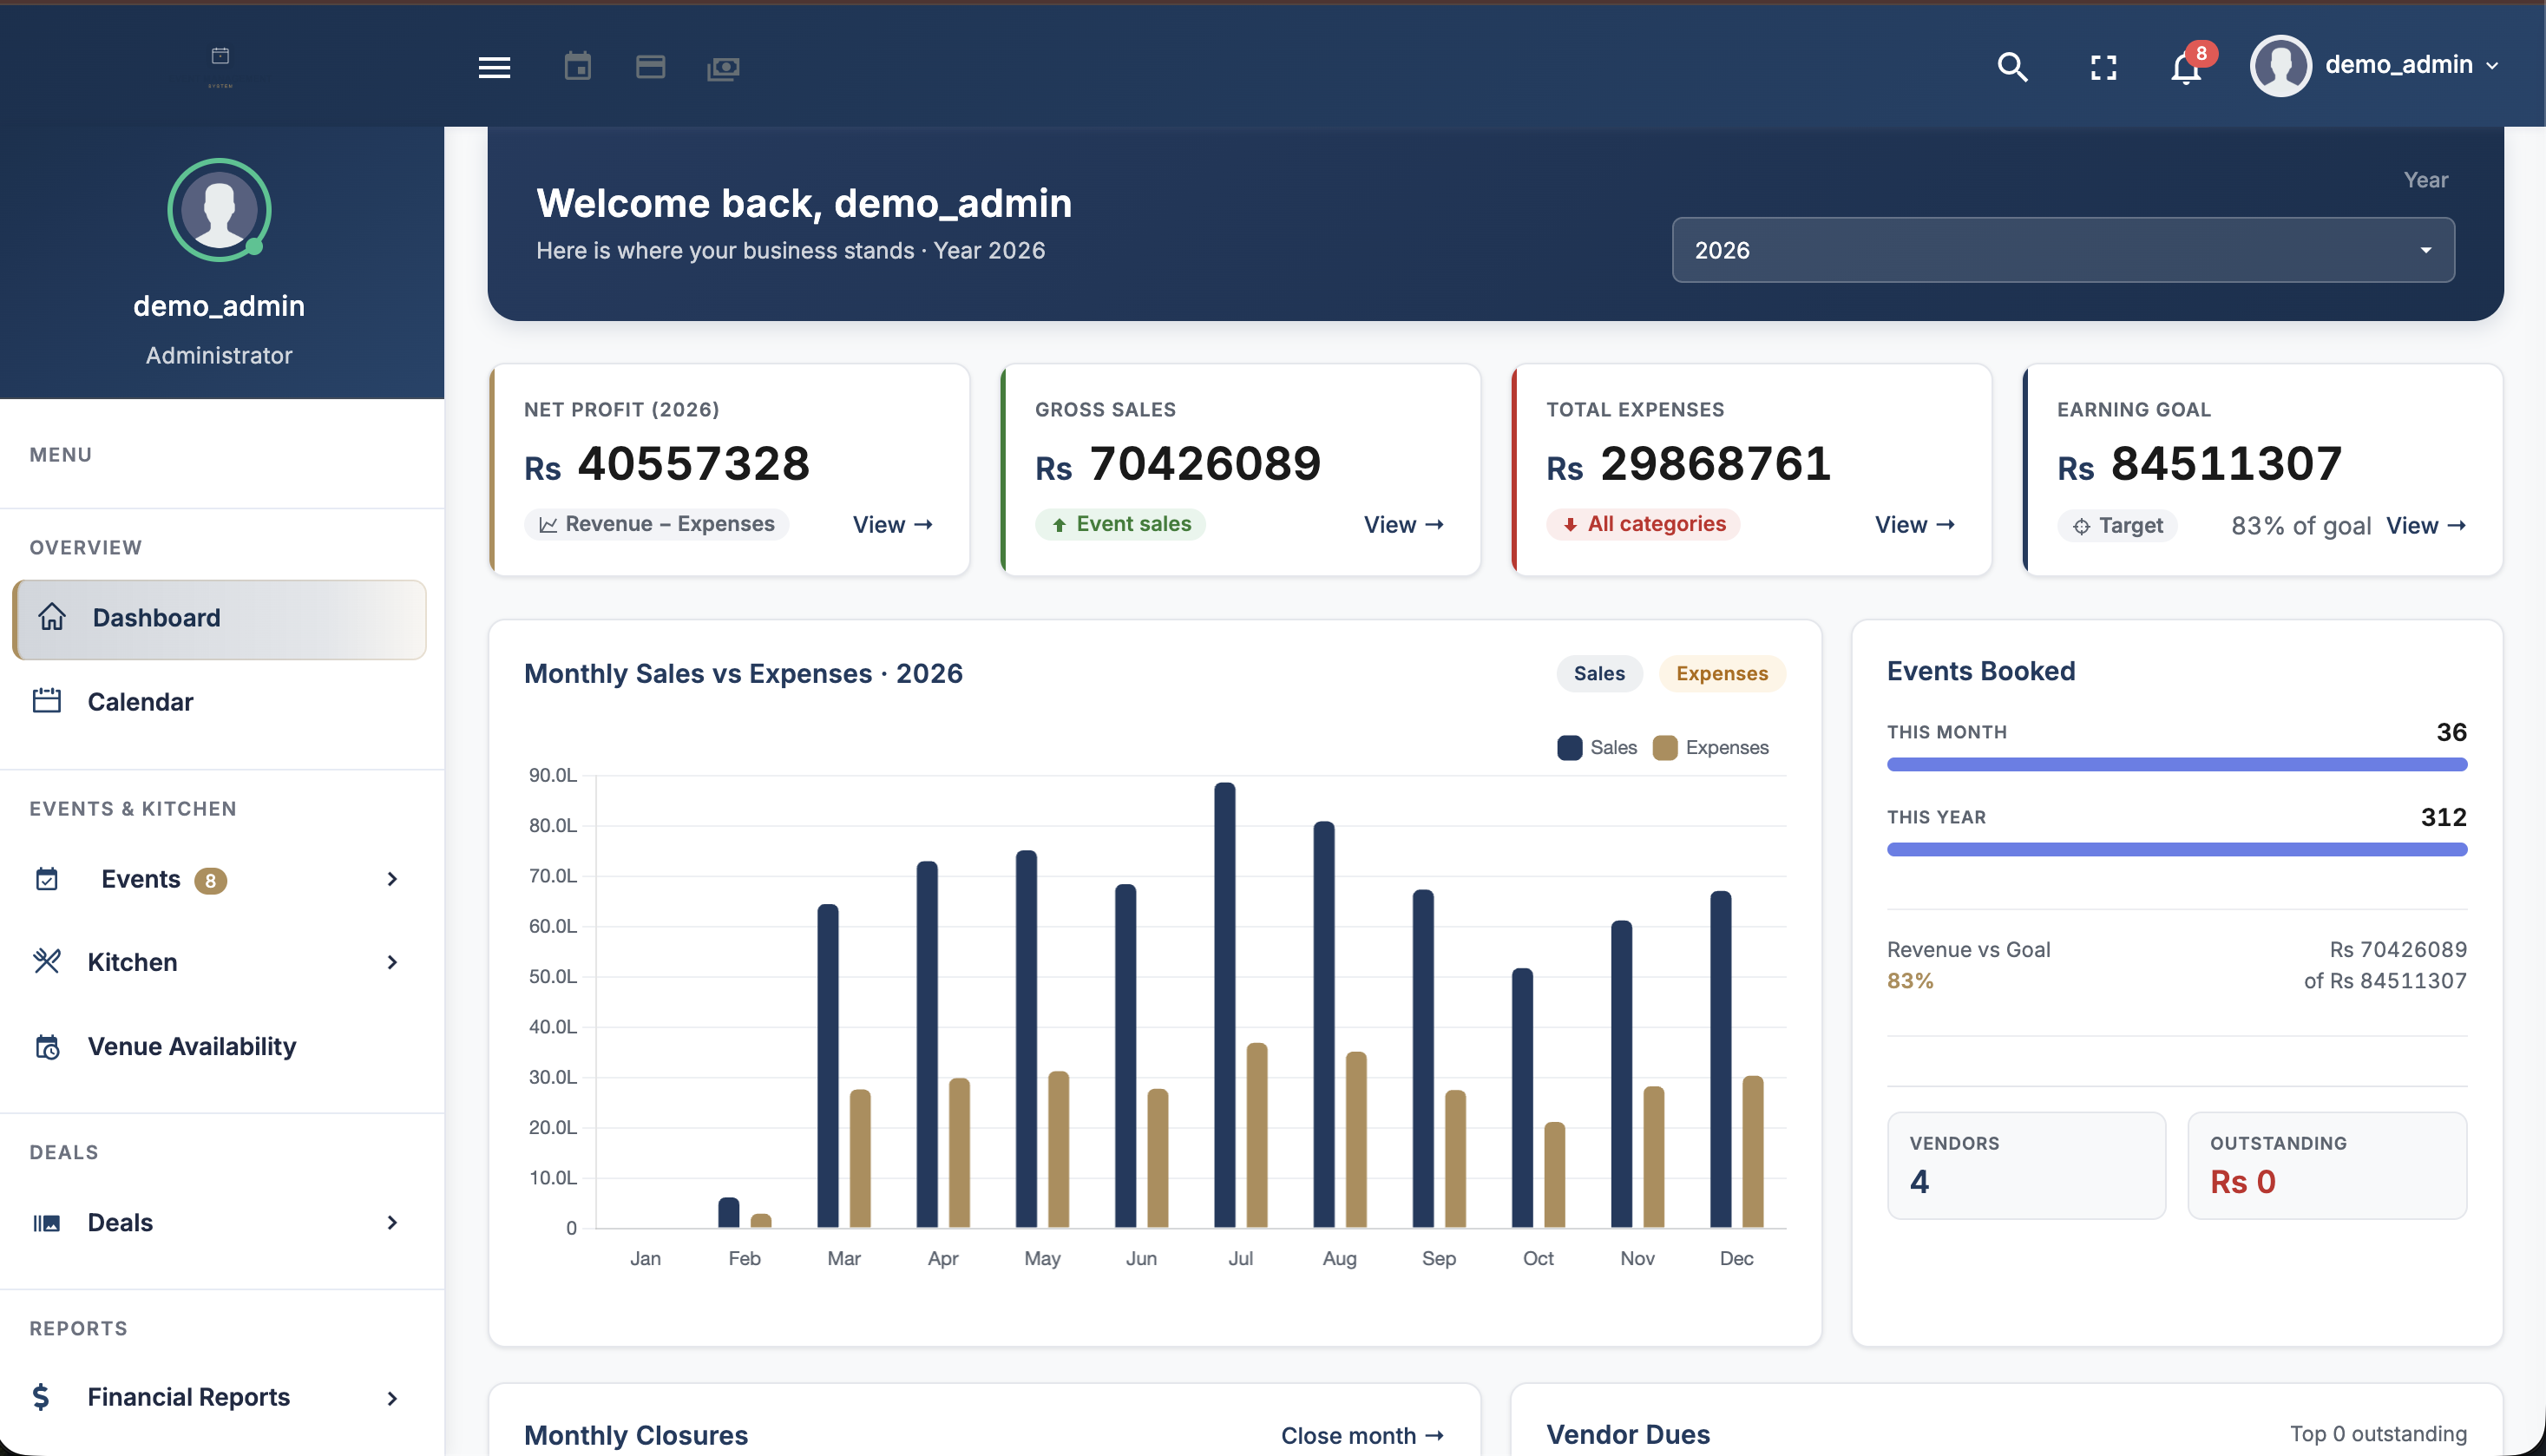Image resolution: width=2546 pixels, height=1456 pixels.
Task: Toggle Expenses series in chart legend
Action: tap(1711, 747)
